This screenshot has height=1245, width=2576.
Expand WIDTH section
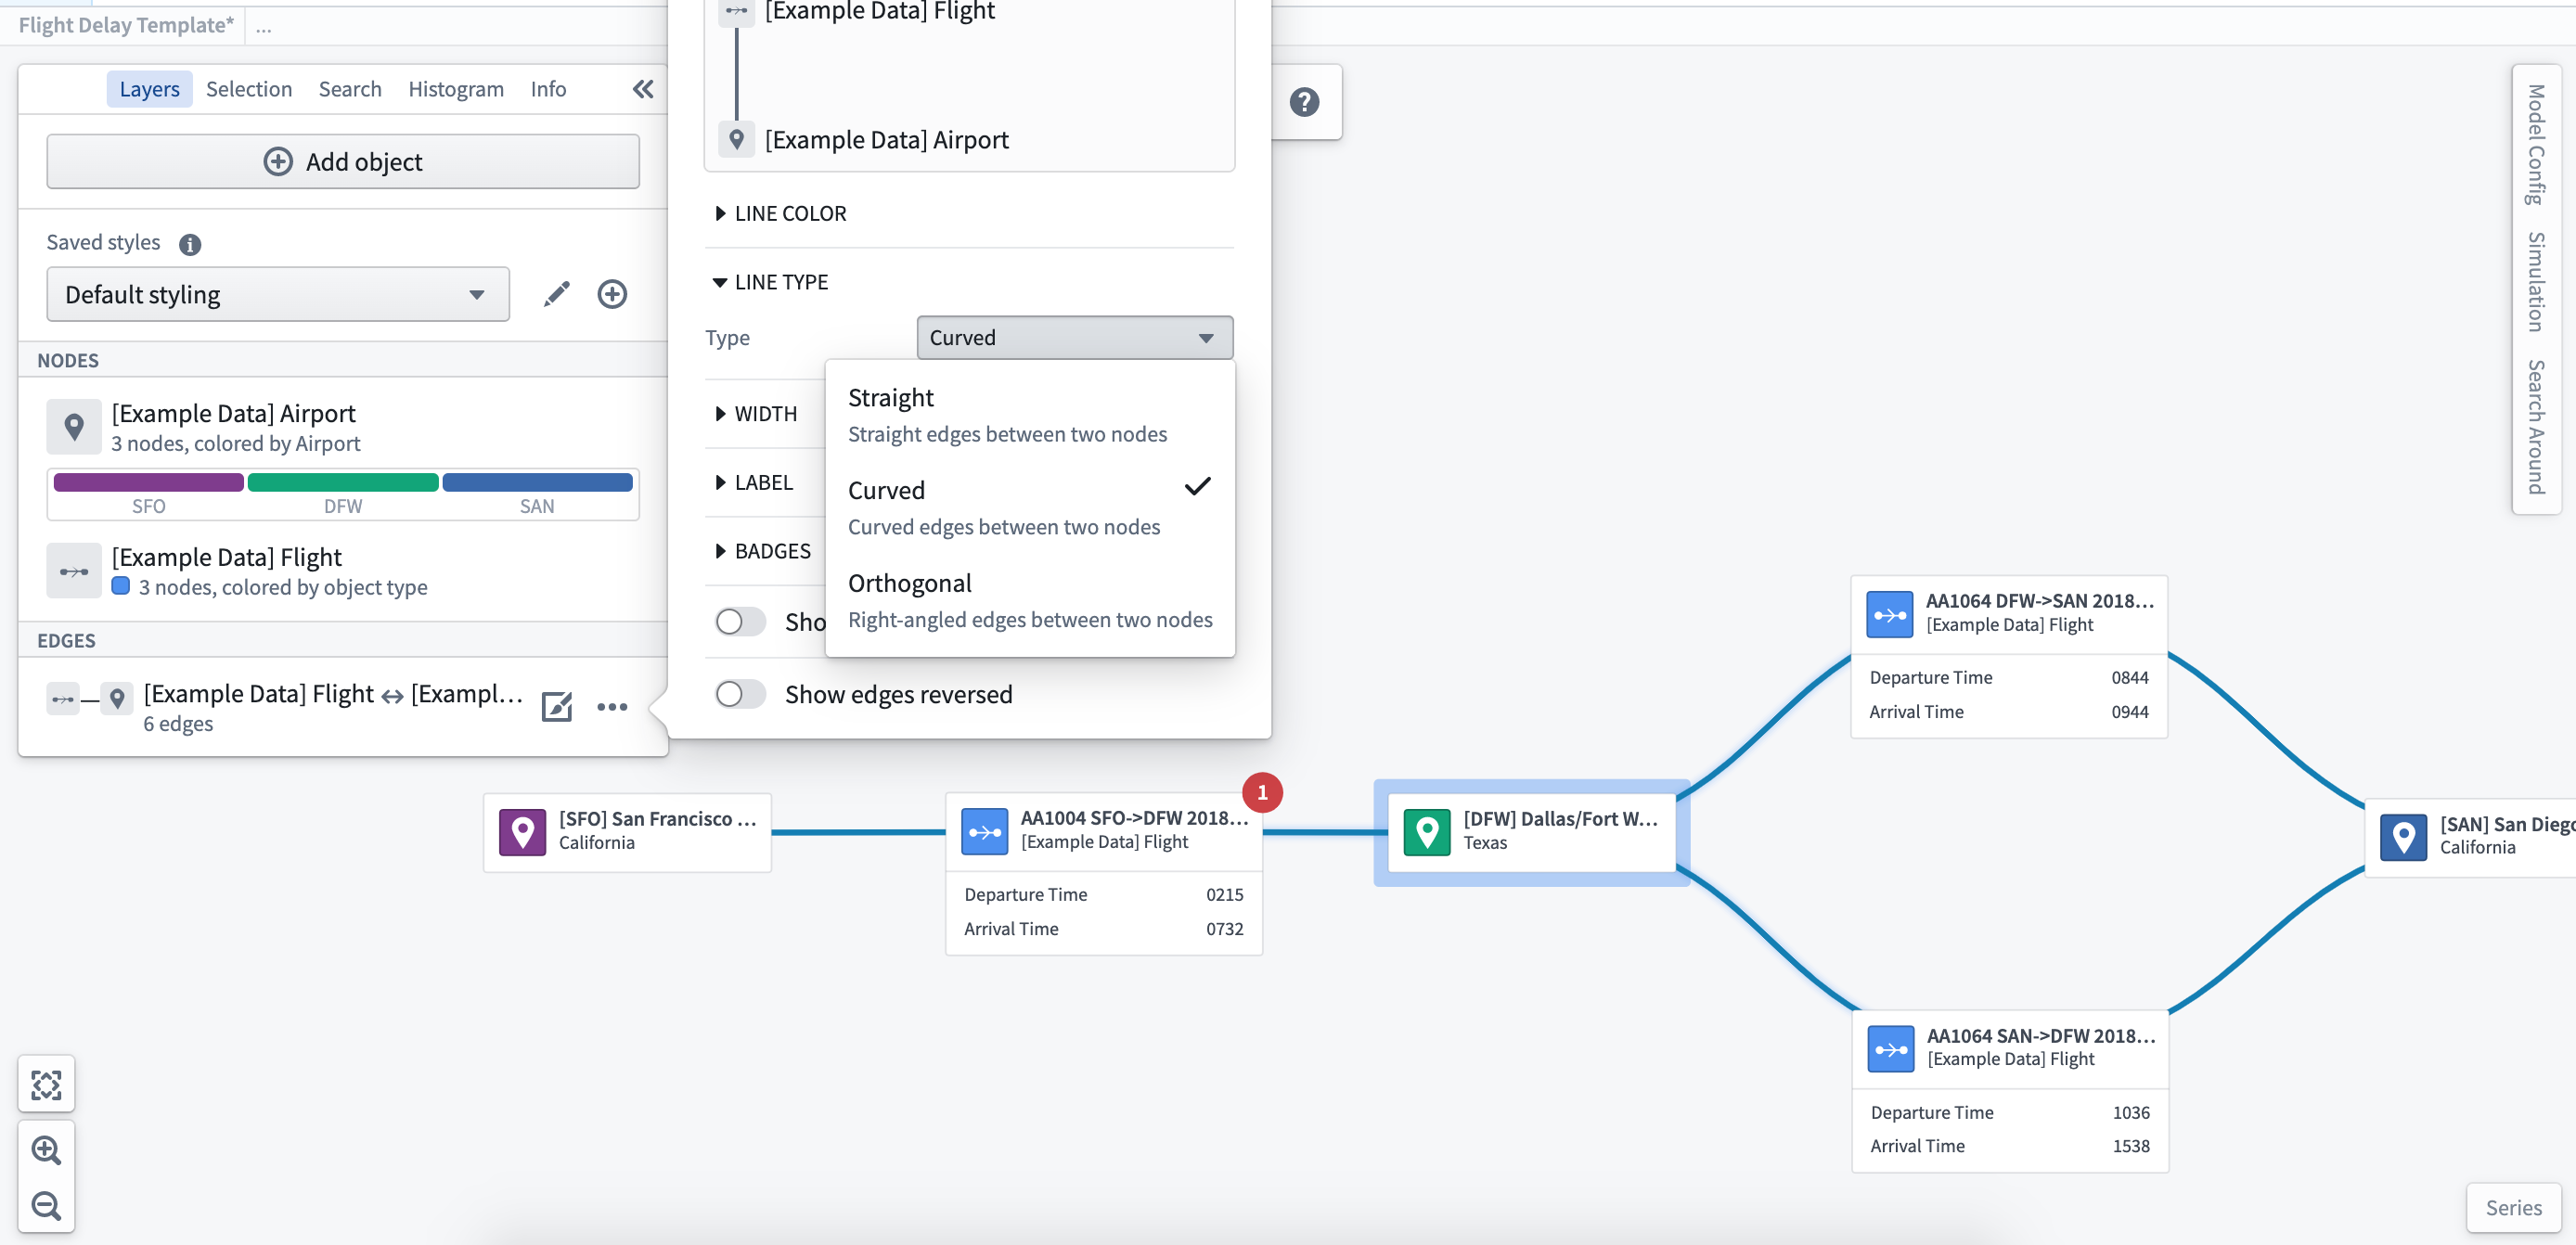[x=756, y=414]
